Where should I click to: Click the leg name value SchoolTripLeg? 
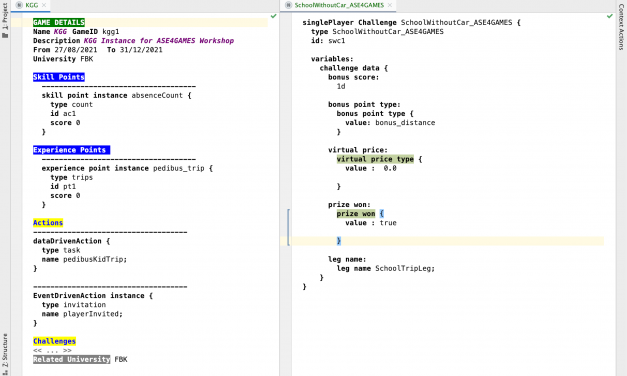point(403,268)
